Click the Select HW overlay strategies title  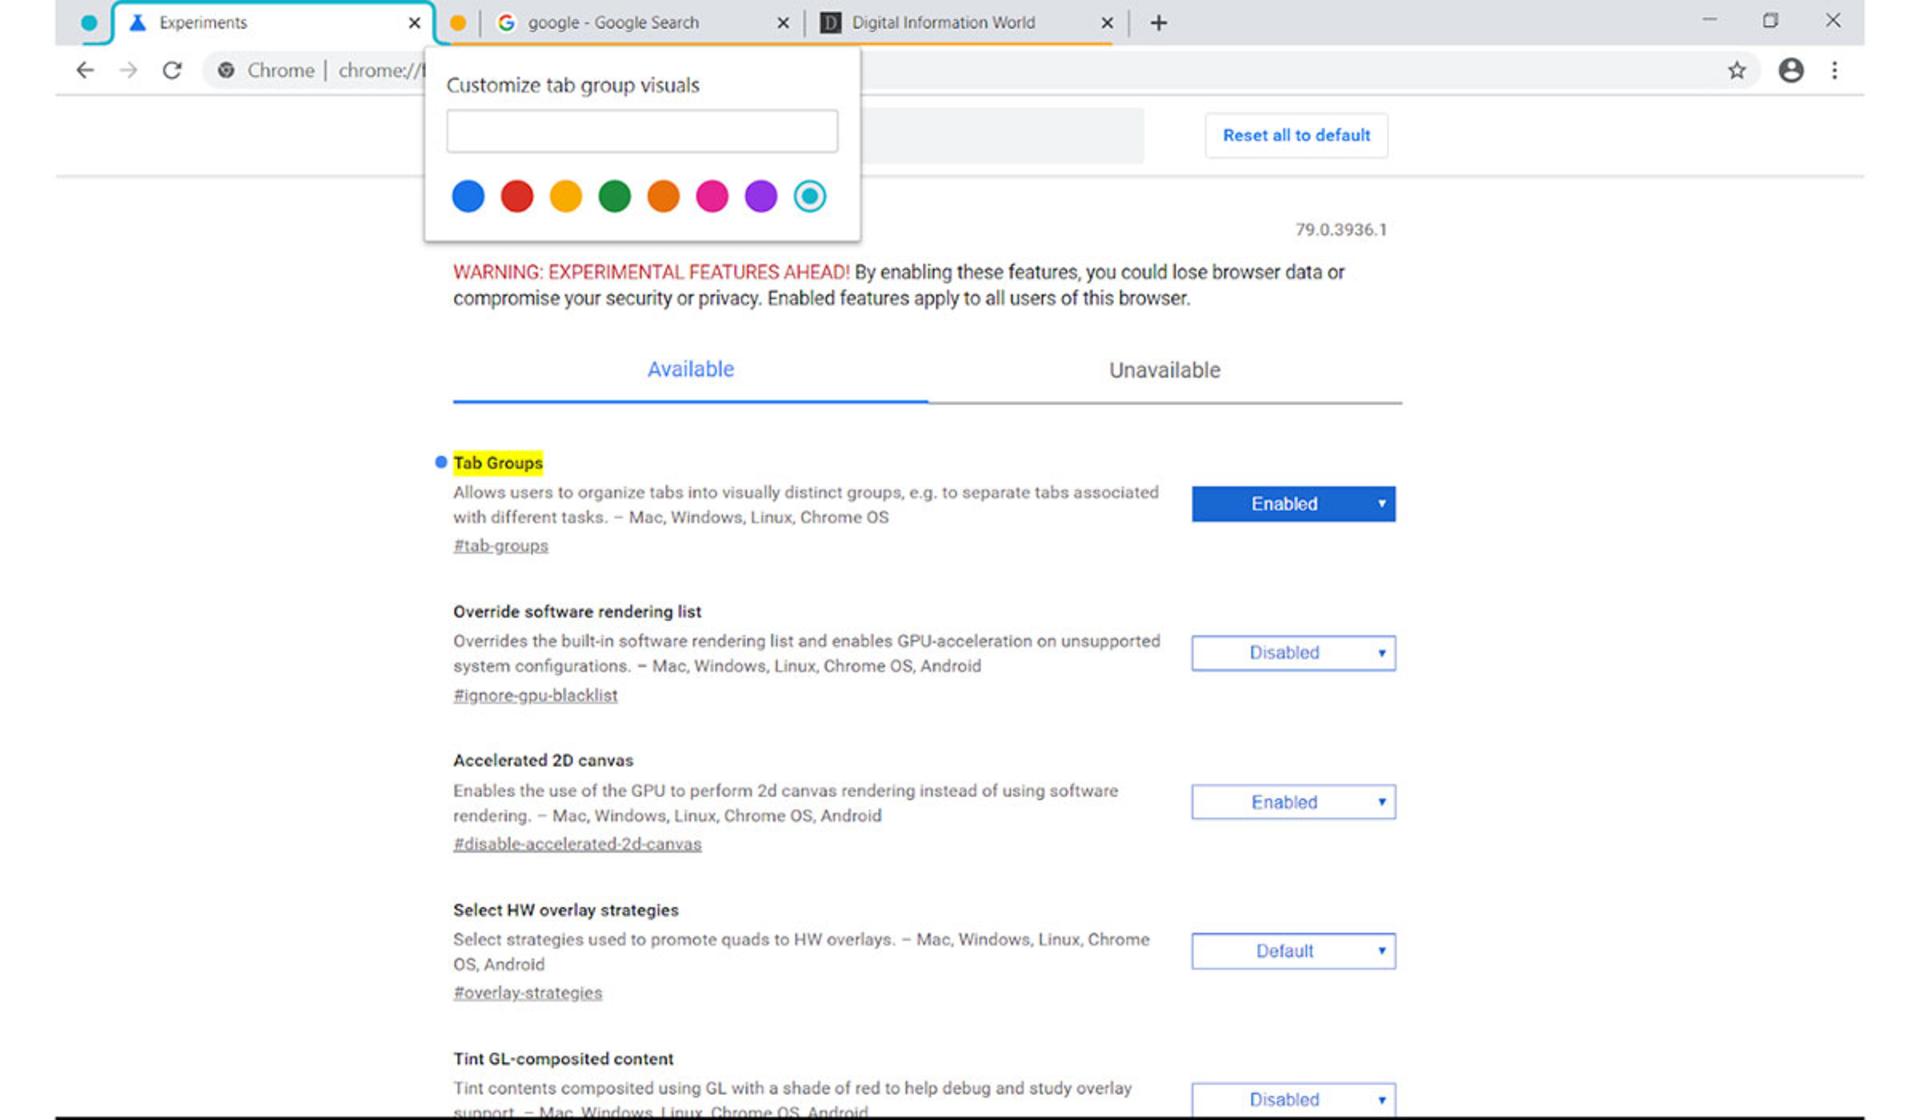click(x=566, y=910)
